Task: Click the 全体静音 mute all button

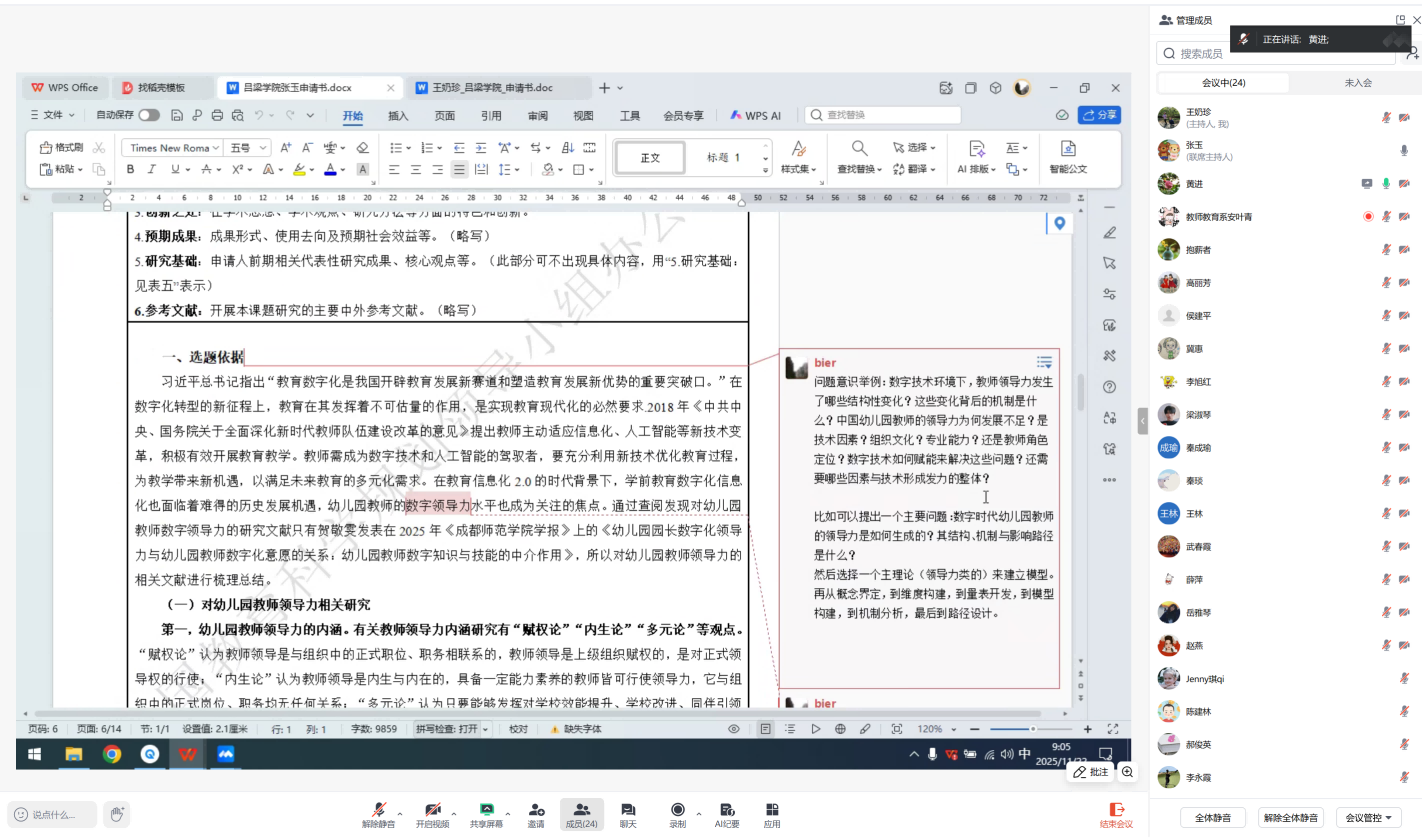Action: point(1211,818)
